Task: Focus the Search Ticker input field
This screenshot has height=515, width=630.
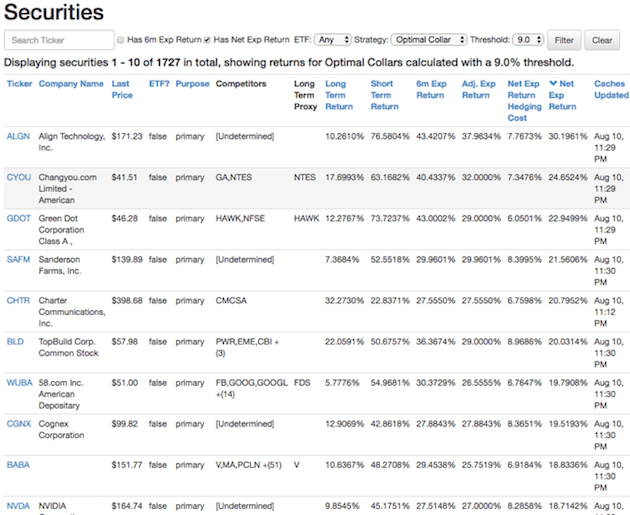Action: click(59, 40)
